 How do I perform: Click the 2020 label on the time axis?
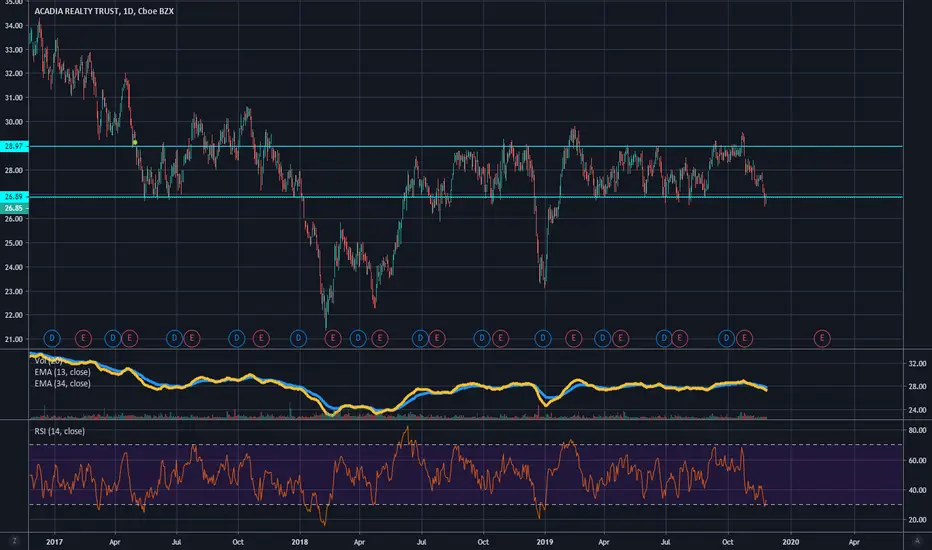(x=791, y=542)
